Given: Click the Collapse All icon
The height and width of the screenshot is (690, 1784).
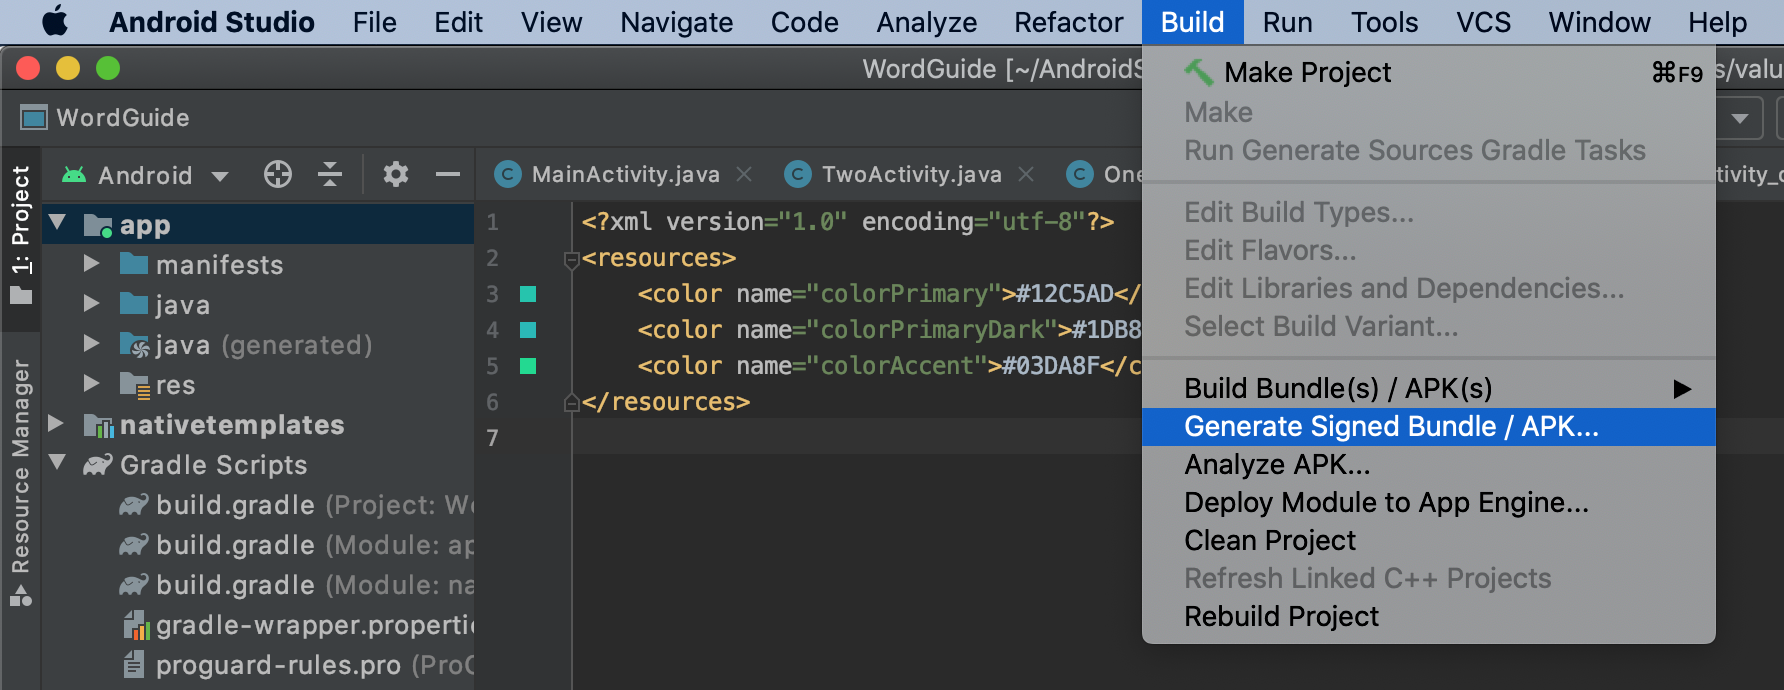Looking at the screenshot, I should [330, 175].
